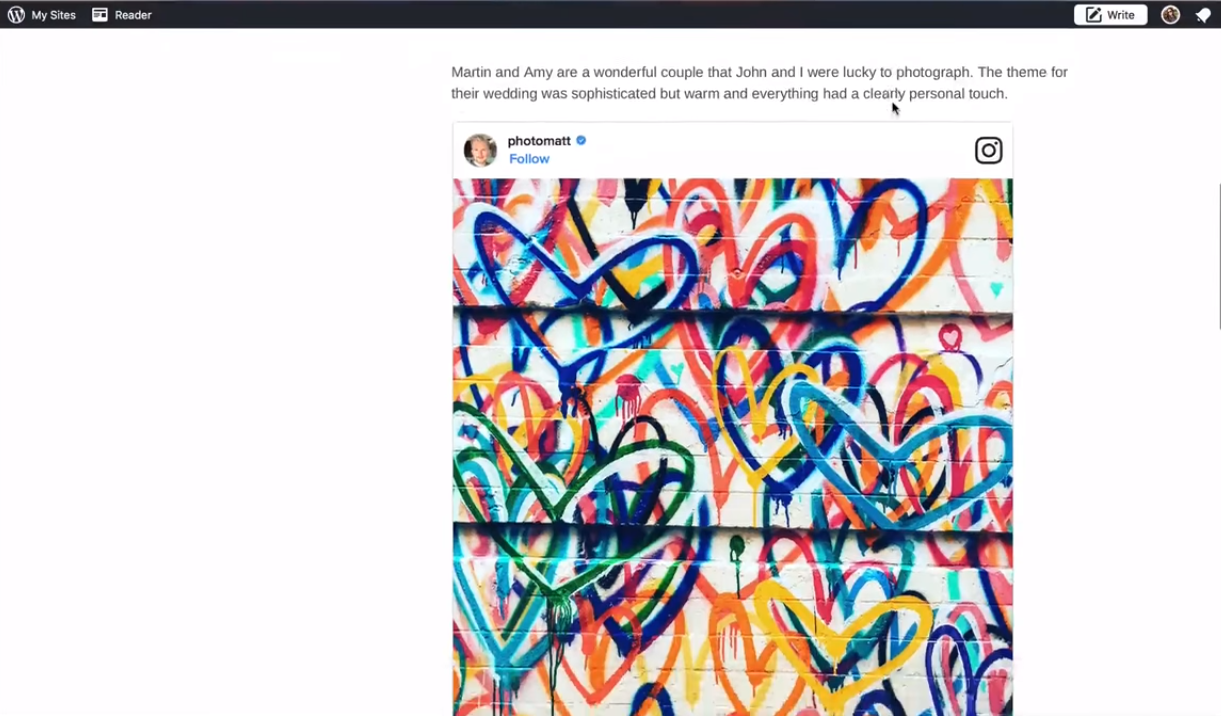Click the pencil icon in Write
This screenshot has height=716, width=1221.
[1093, 15]
